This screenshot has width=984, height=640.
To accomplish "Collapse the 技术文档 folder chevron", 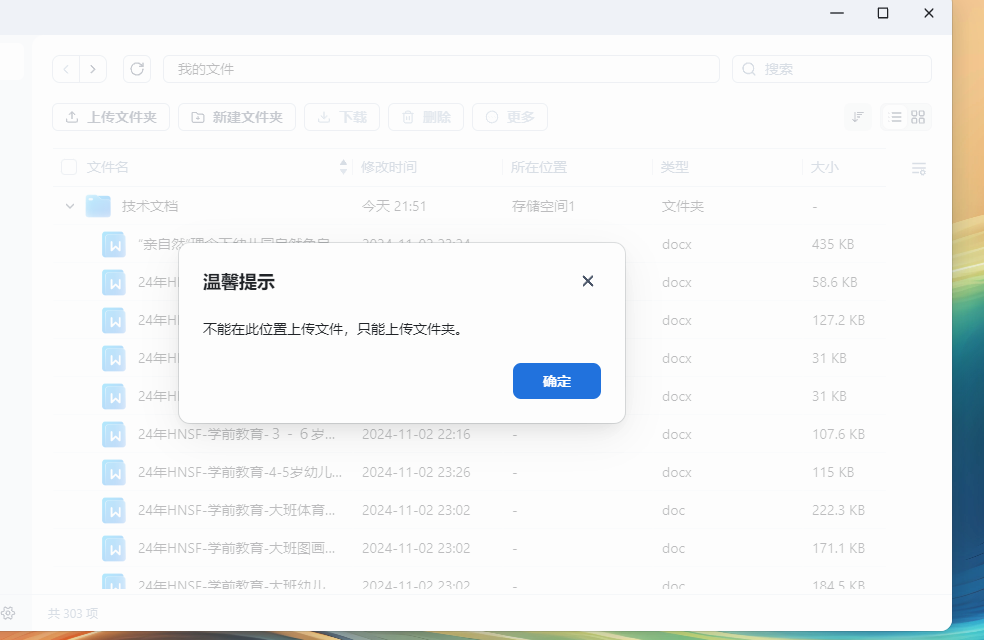I will coord(70,207).
